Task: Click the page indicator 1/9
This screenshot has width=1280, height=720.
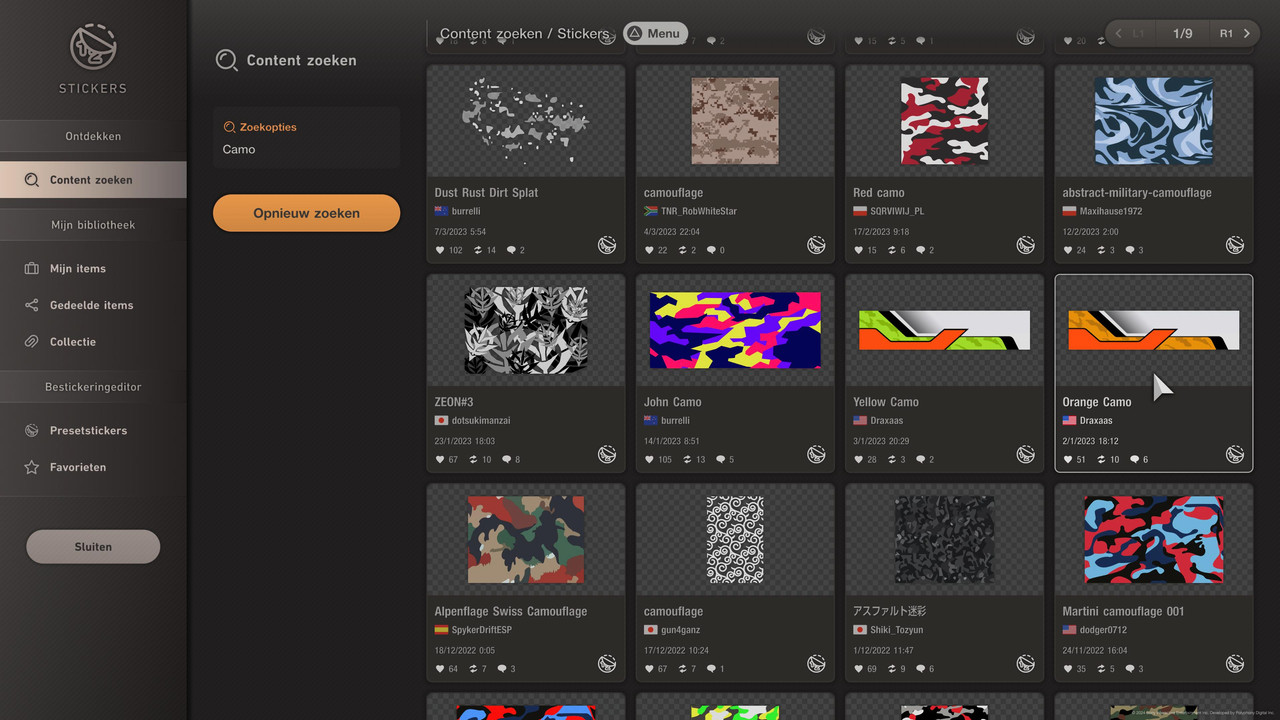Action: point(1183,33)
